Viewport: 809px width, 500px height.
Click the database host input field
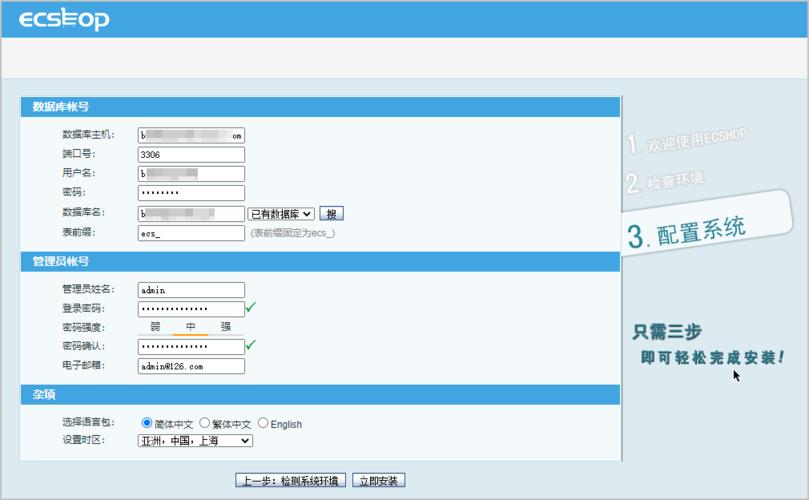(x=191, y=135)
